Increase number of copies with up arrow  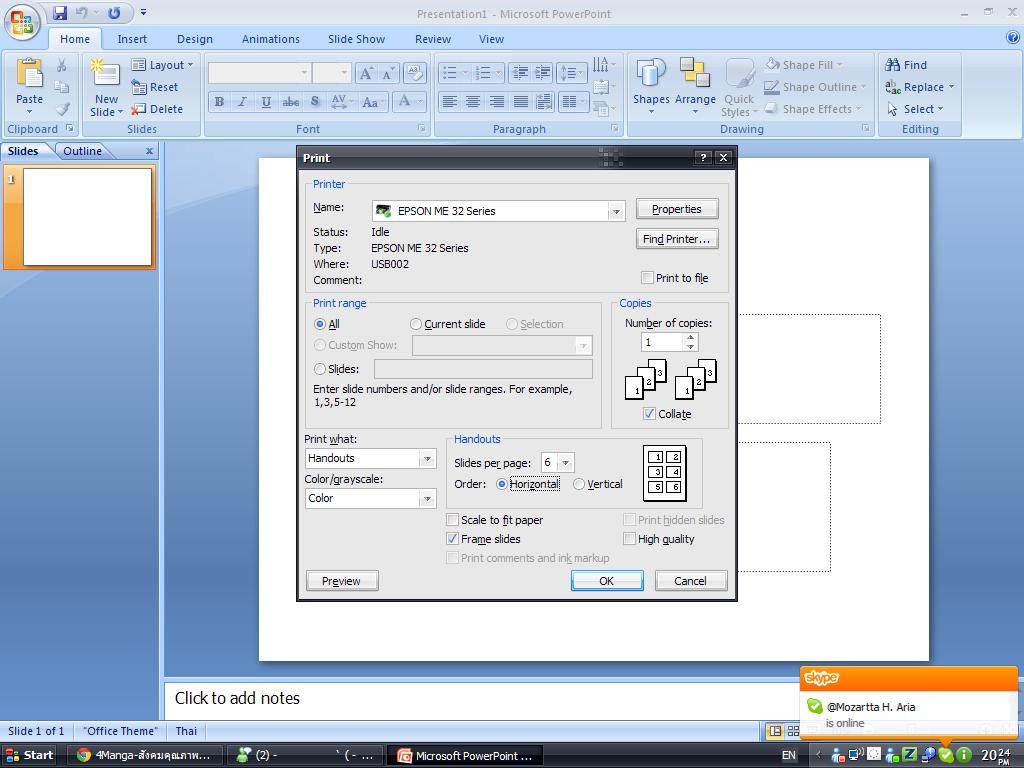click(x=690, y=338)
